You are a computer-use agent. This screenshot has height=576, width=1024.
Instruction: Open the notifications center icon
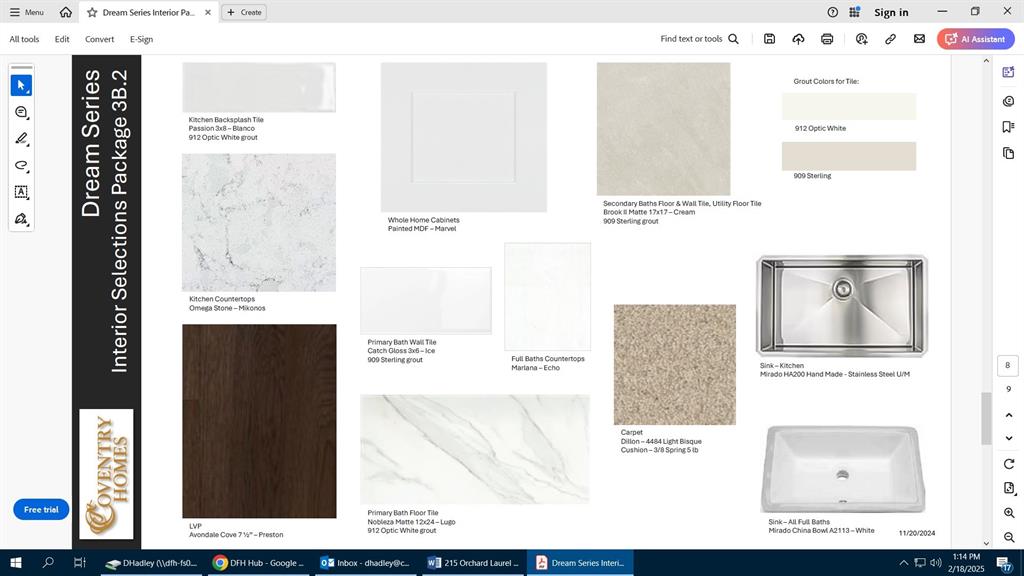pos(1004,562)
